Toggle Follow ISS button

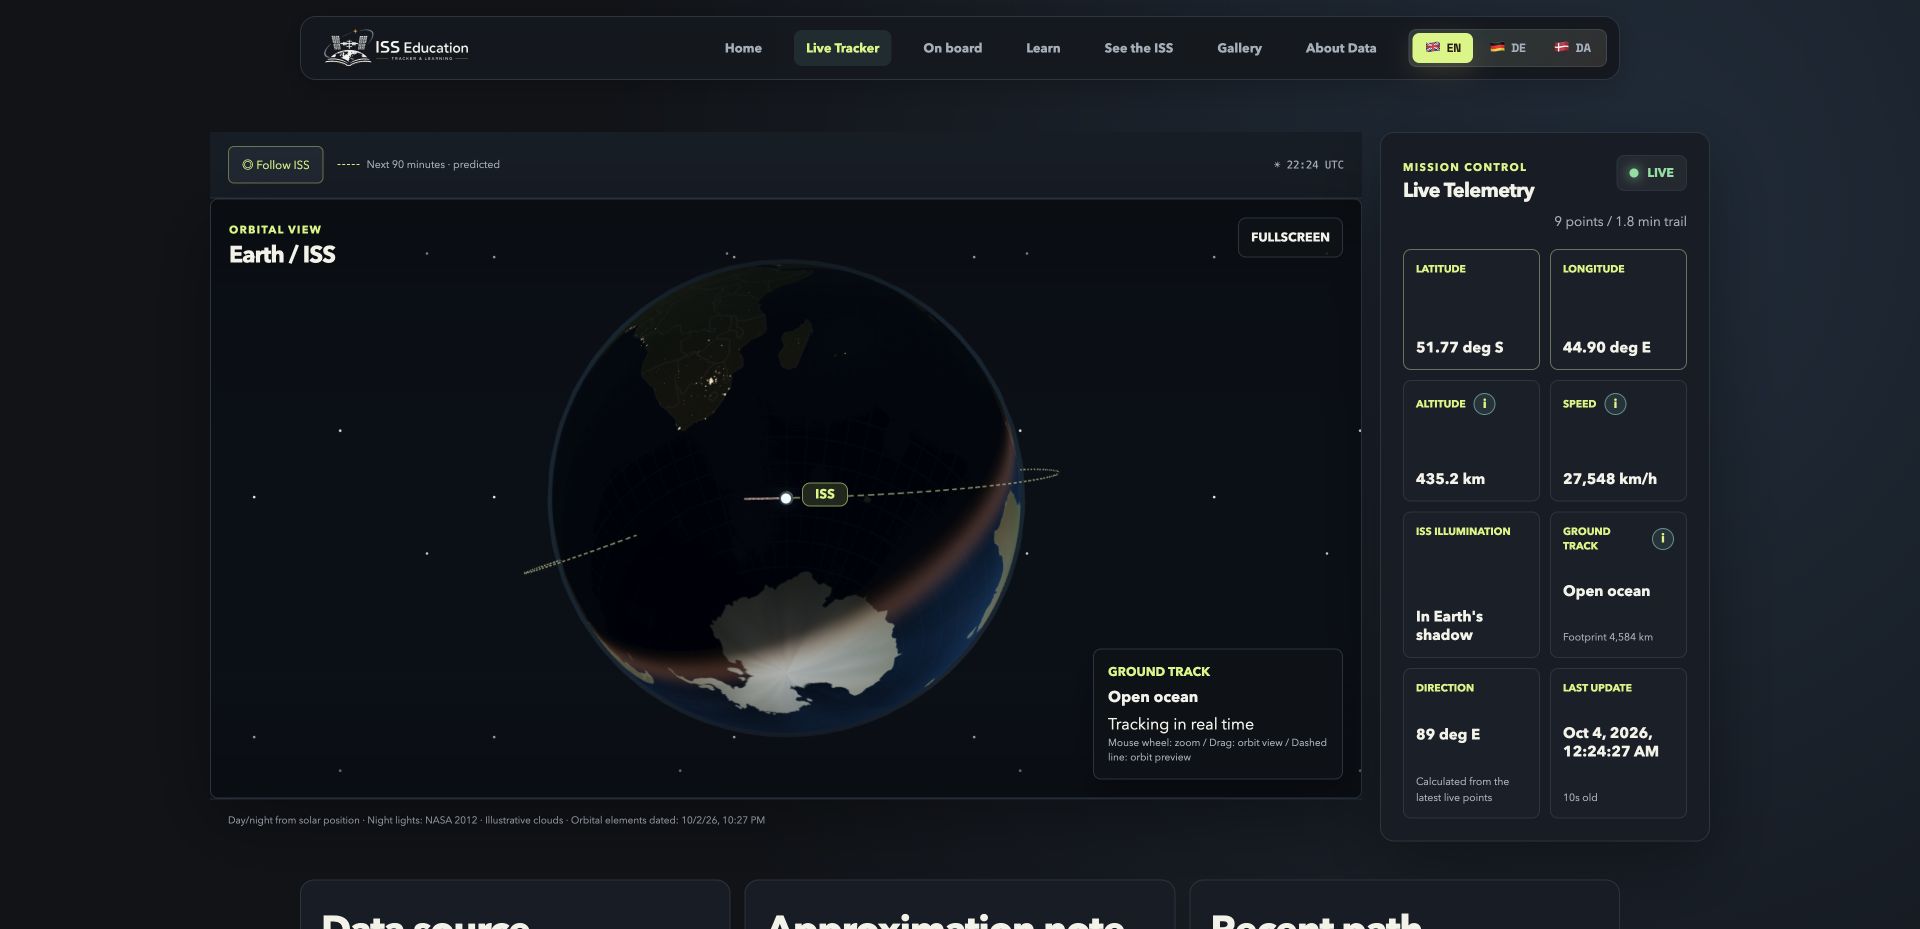[x=276, y=165]
